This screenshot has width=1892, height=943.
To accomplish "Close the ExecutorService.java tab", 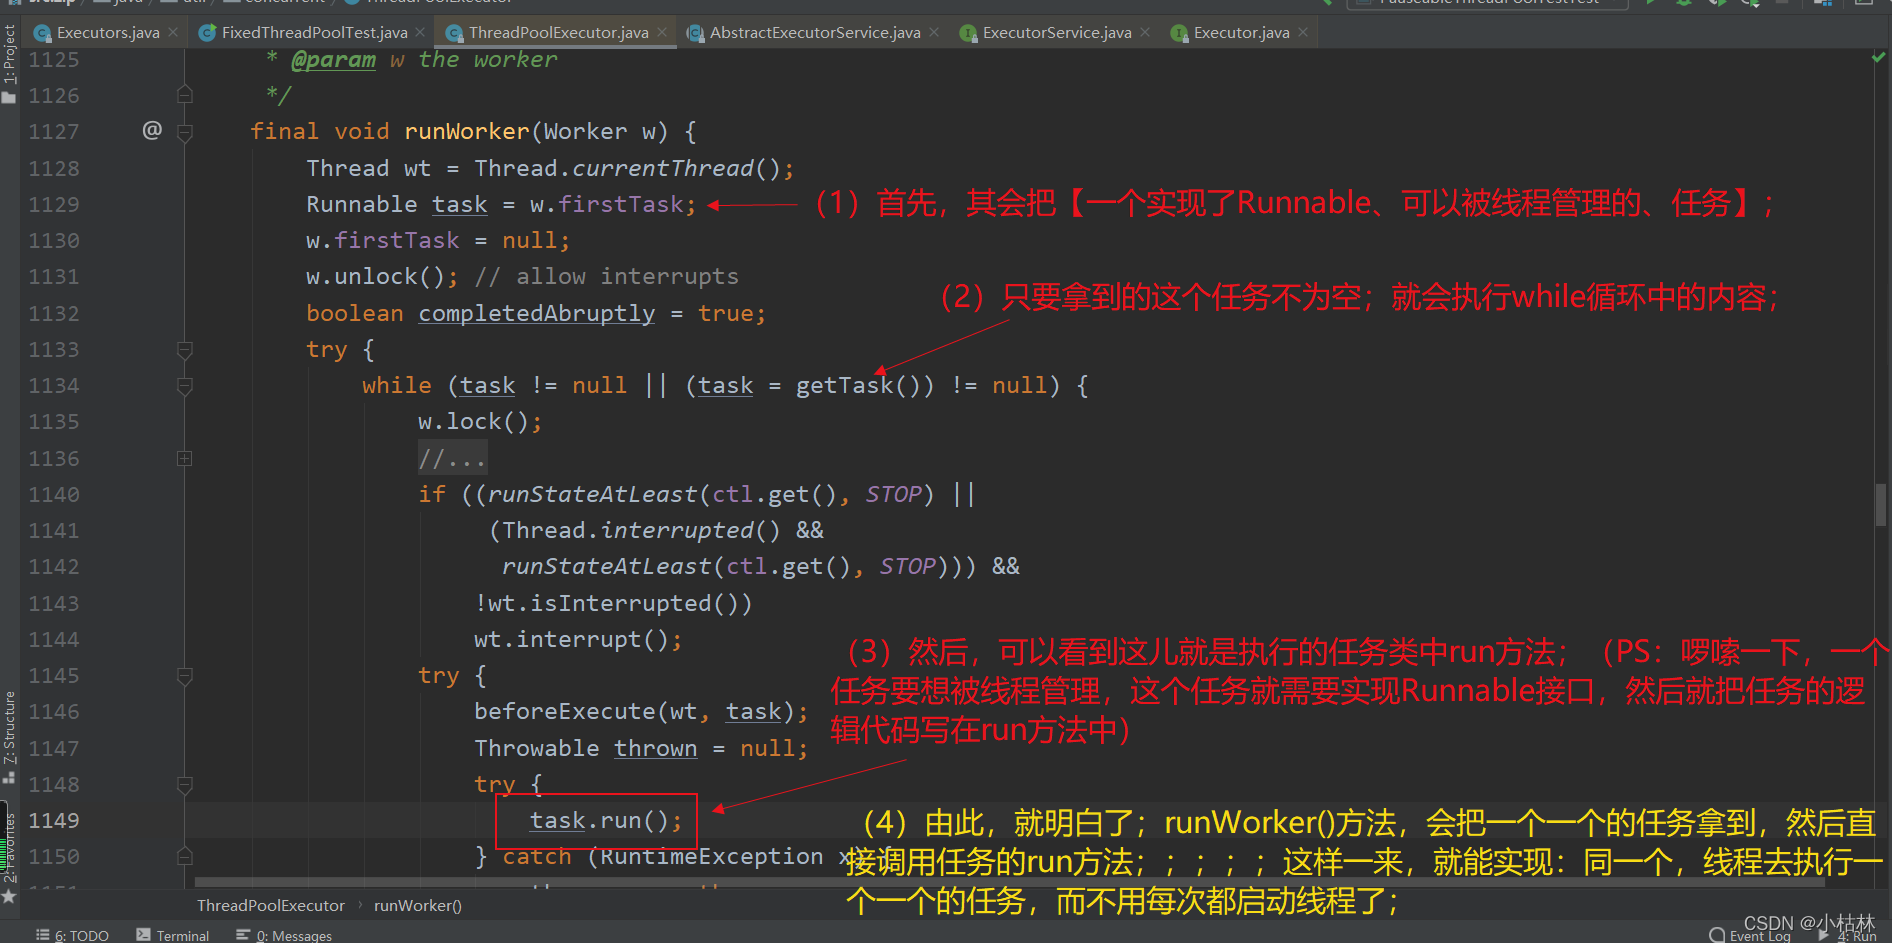I will pos(1145,32).
